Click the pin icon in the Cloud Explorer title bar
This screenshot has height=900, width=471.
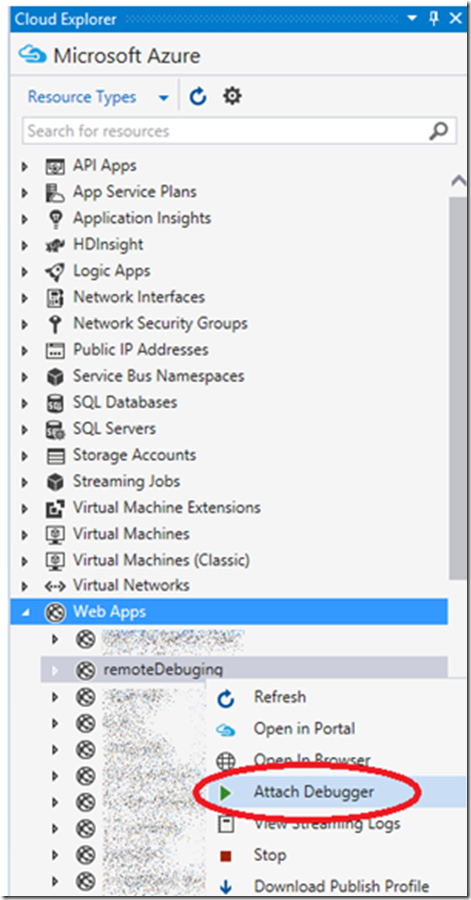click(x=434, y=19)
